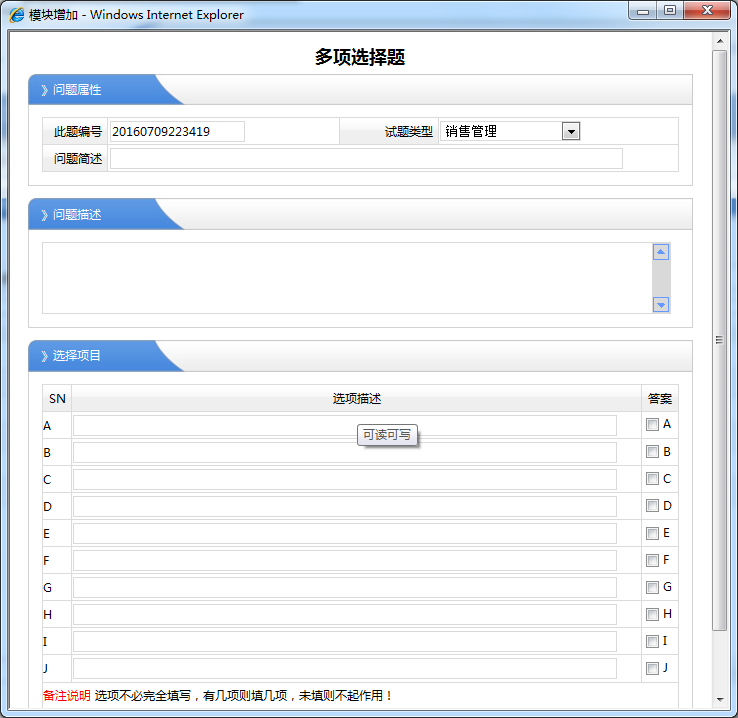This screenshot has width=738, height=718.
Task: Click the 此题编号 input field
Action: coord(177,132)
